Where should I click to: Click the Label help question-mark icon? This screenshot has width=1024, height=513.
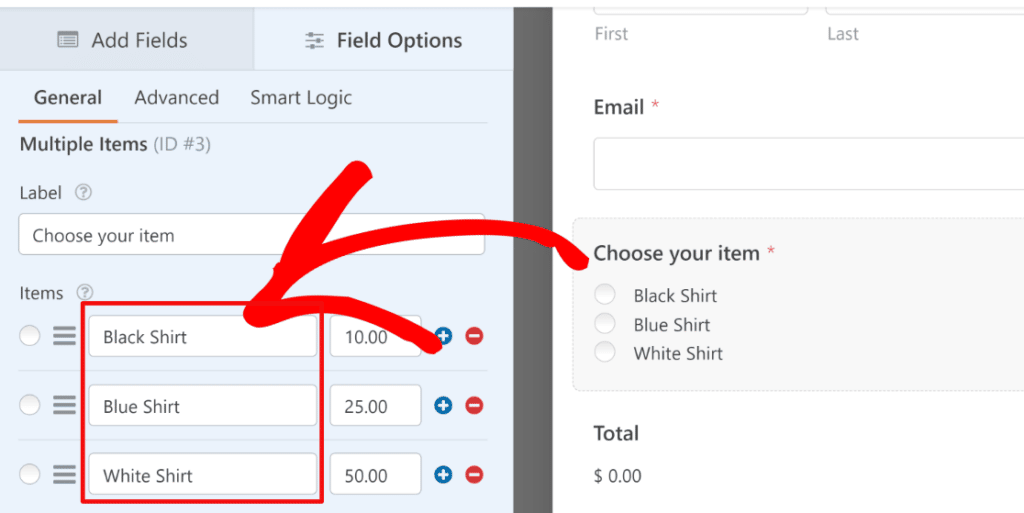pos(83,193)
